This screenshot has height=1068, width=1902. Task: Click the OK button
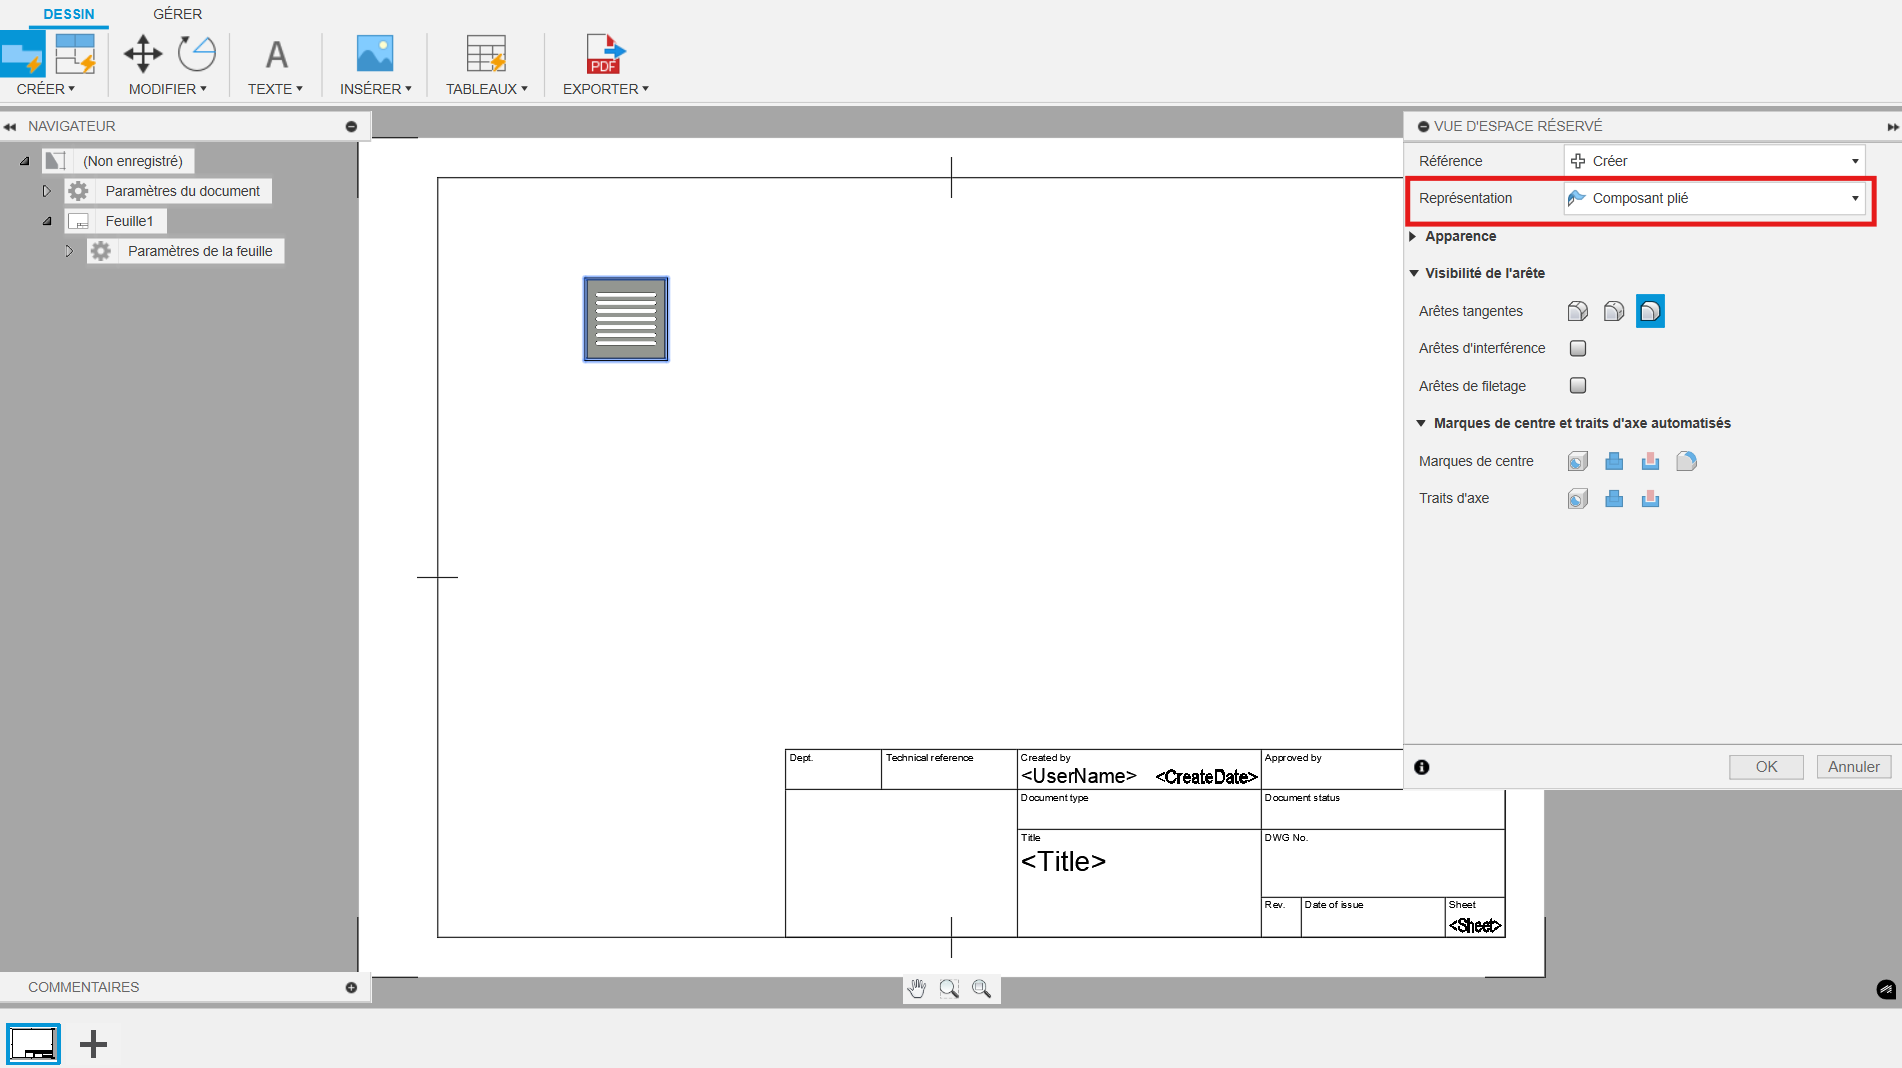click(x=1766, y=767)
